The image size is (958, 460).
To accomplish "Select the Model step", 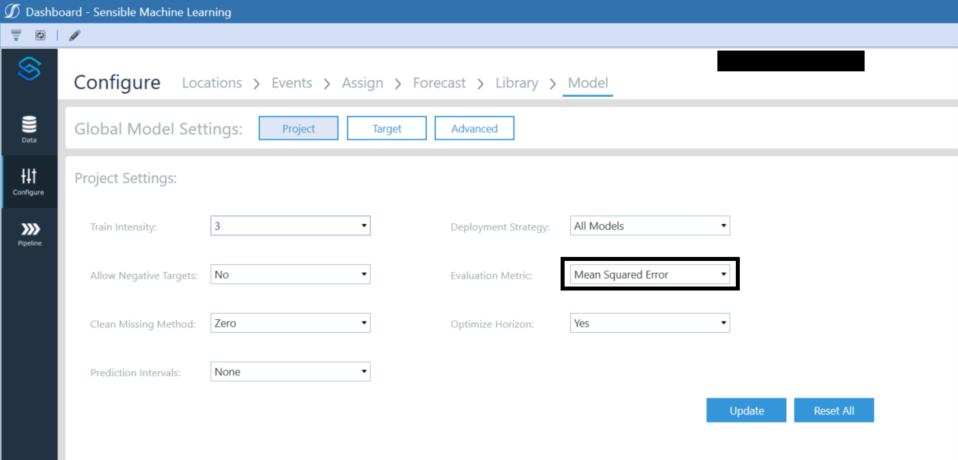I will (588, 83).
